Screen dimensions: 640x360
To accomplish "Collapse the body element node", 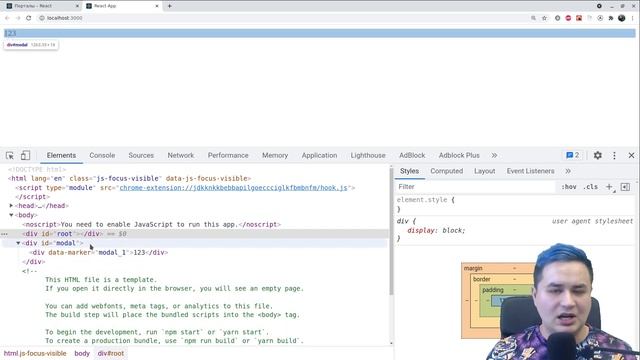I will coord(11,215).
